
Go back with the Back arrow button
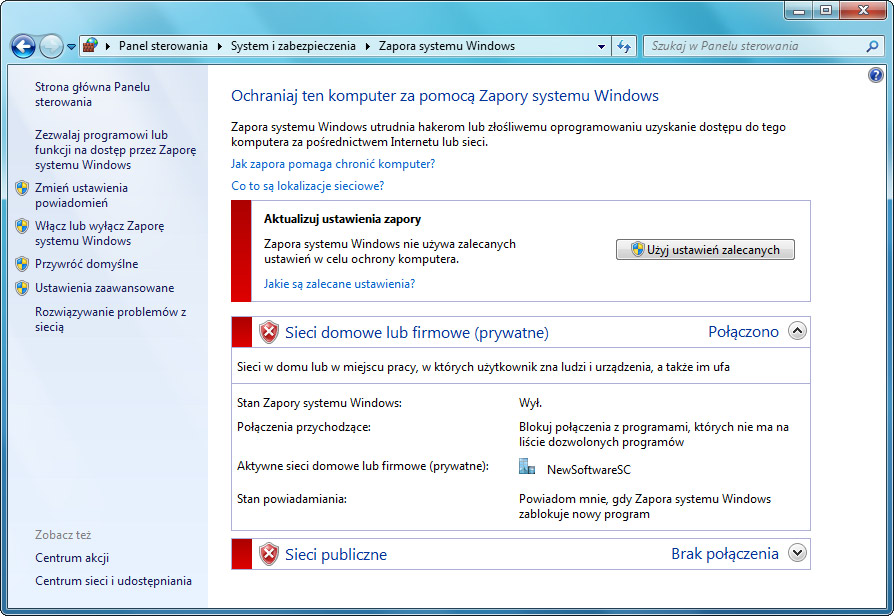tap(23, 46)
